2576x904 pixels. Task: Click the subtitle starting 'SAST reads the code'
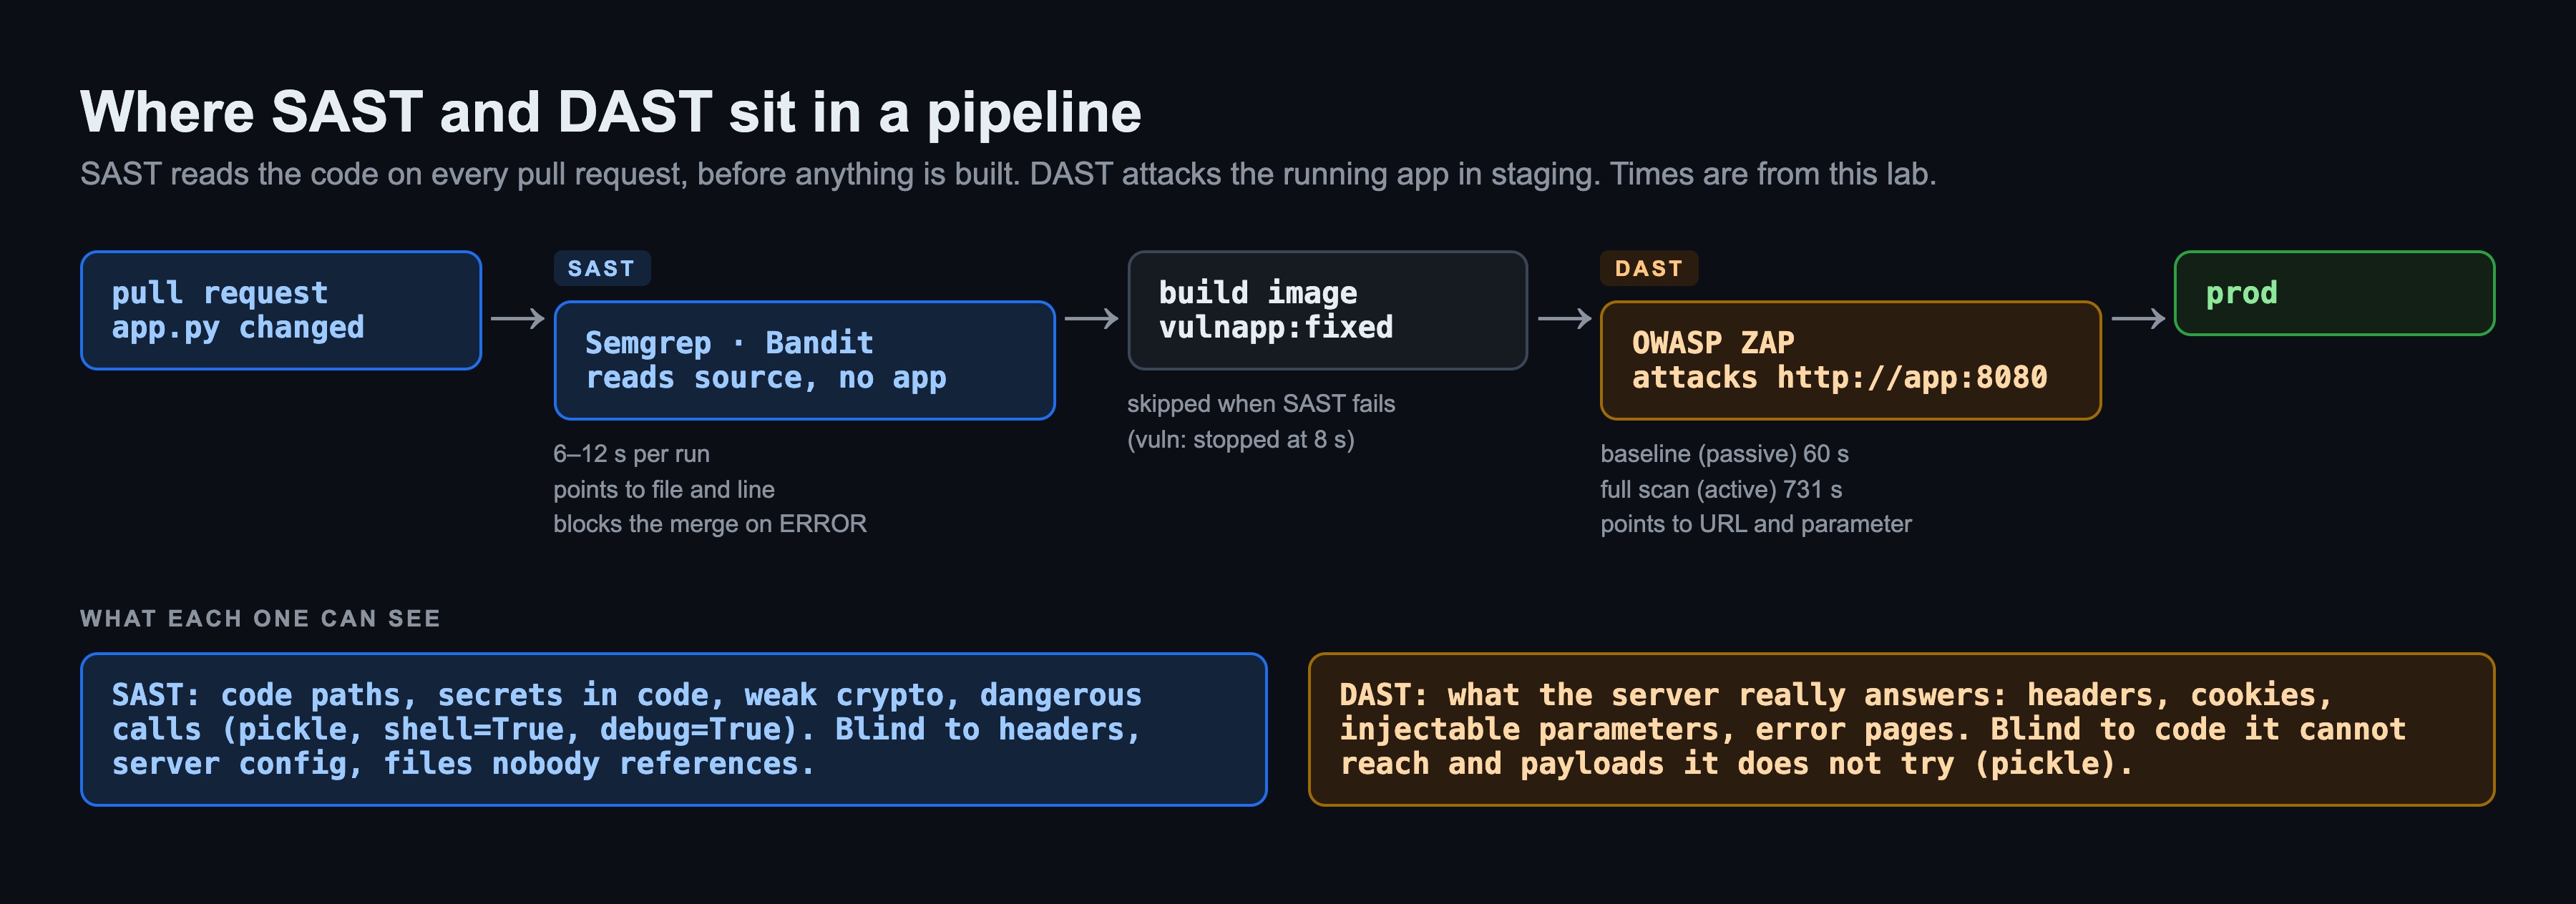pos(1008,174)
